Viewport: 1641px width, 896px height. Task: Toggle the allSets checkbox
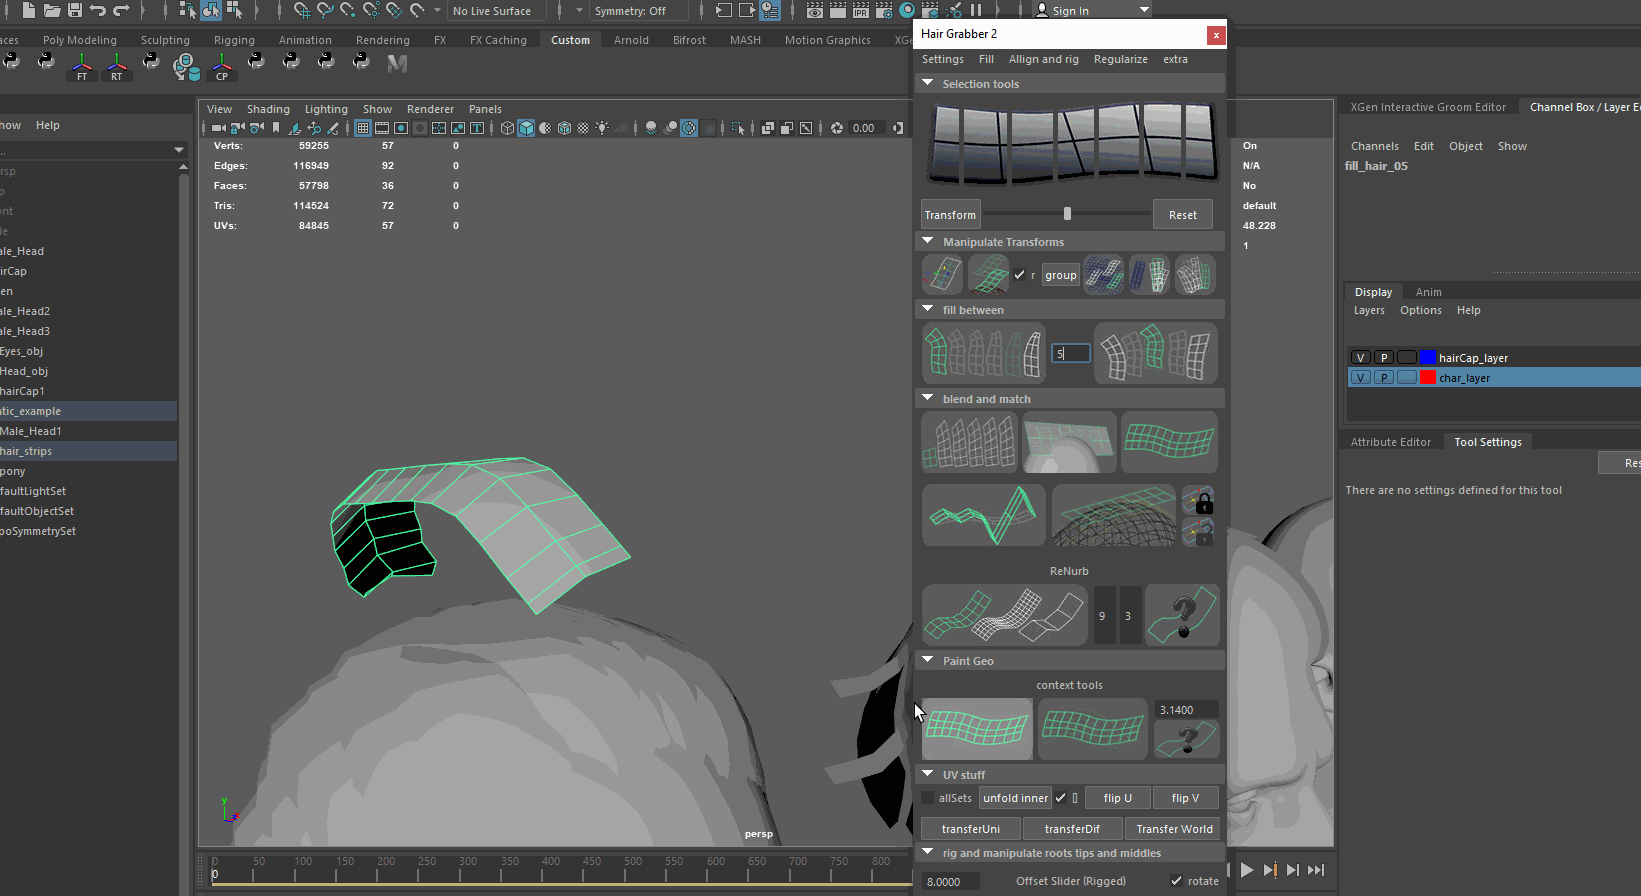[928, 798]
